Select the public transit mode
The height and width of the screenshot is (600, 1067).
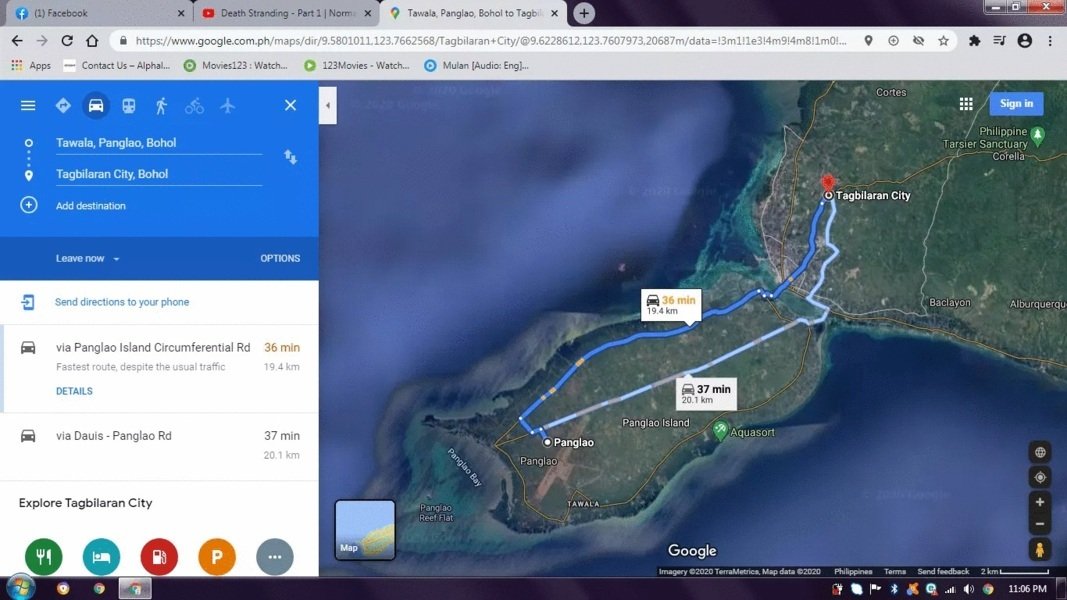coord(128,104)
